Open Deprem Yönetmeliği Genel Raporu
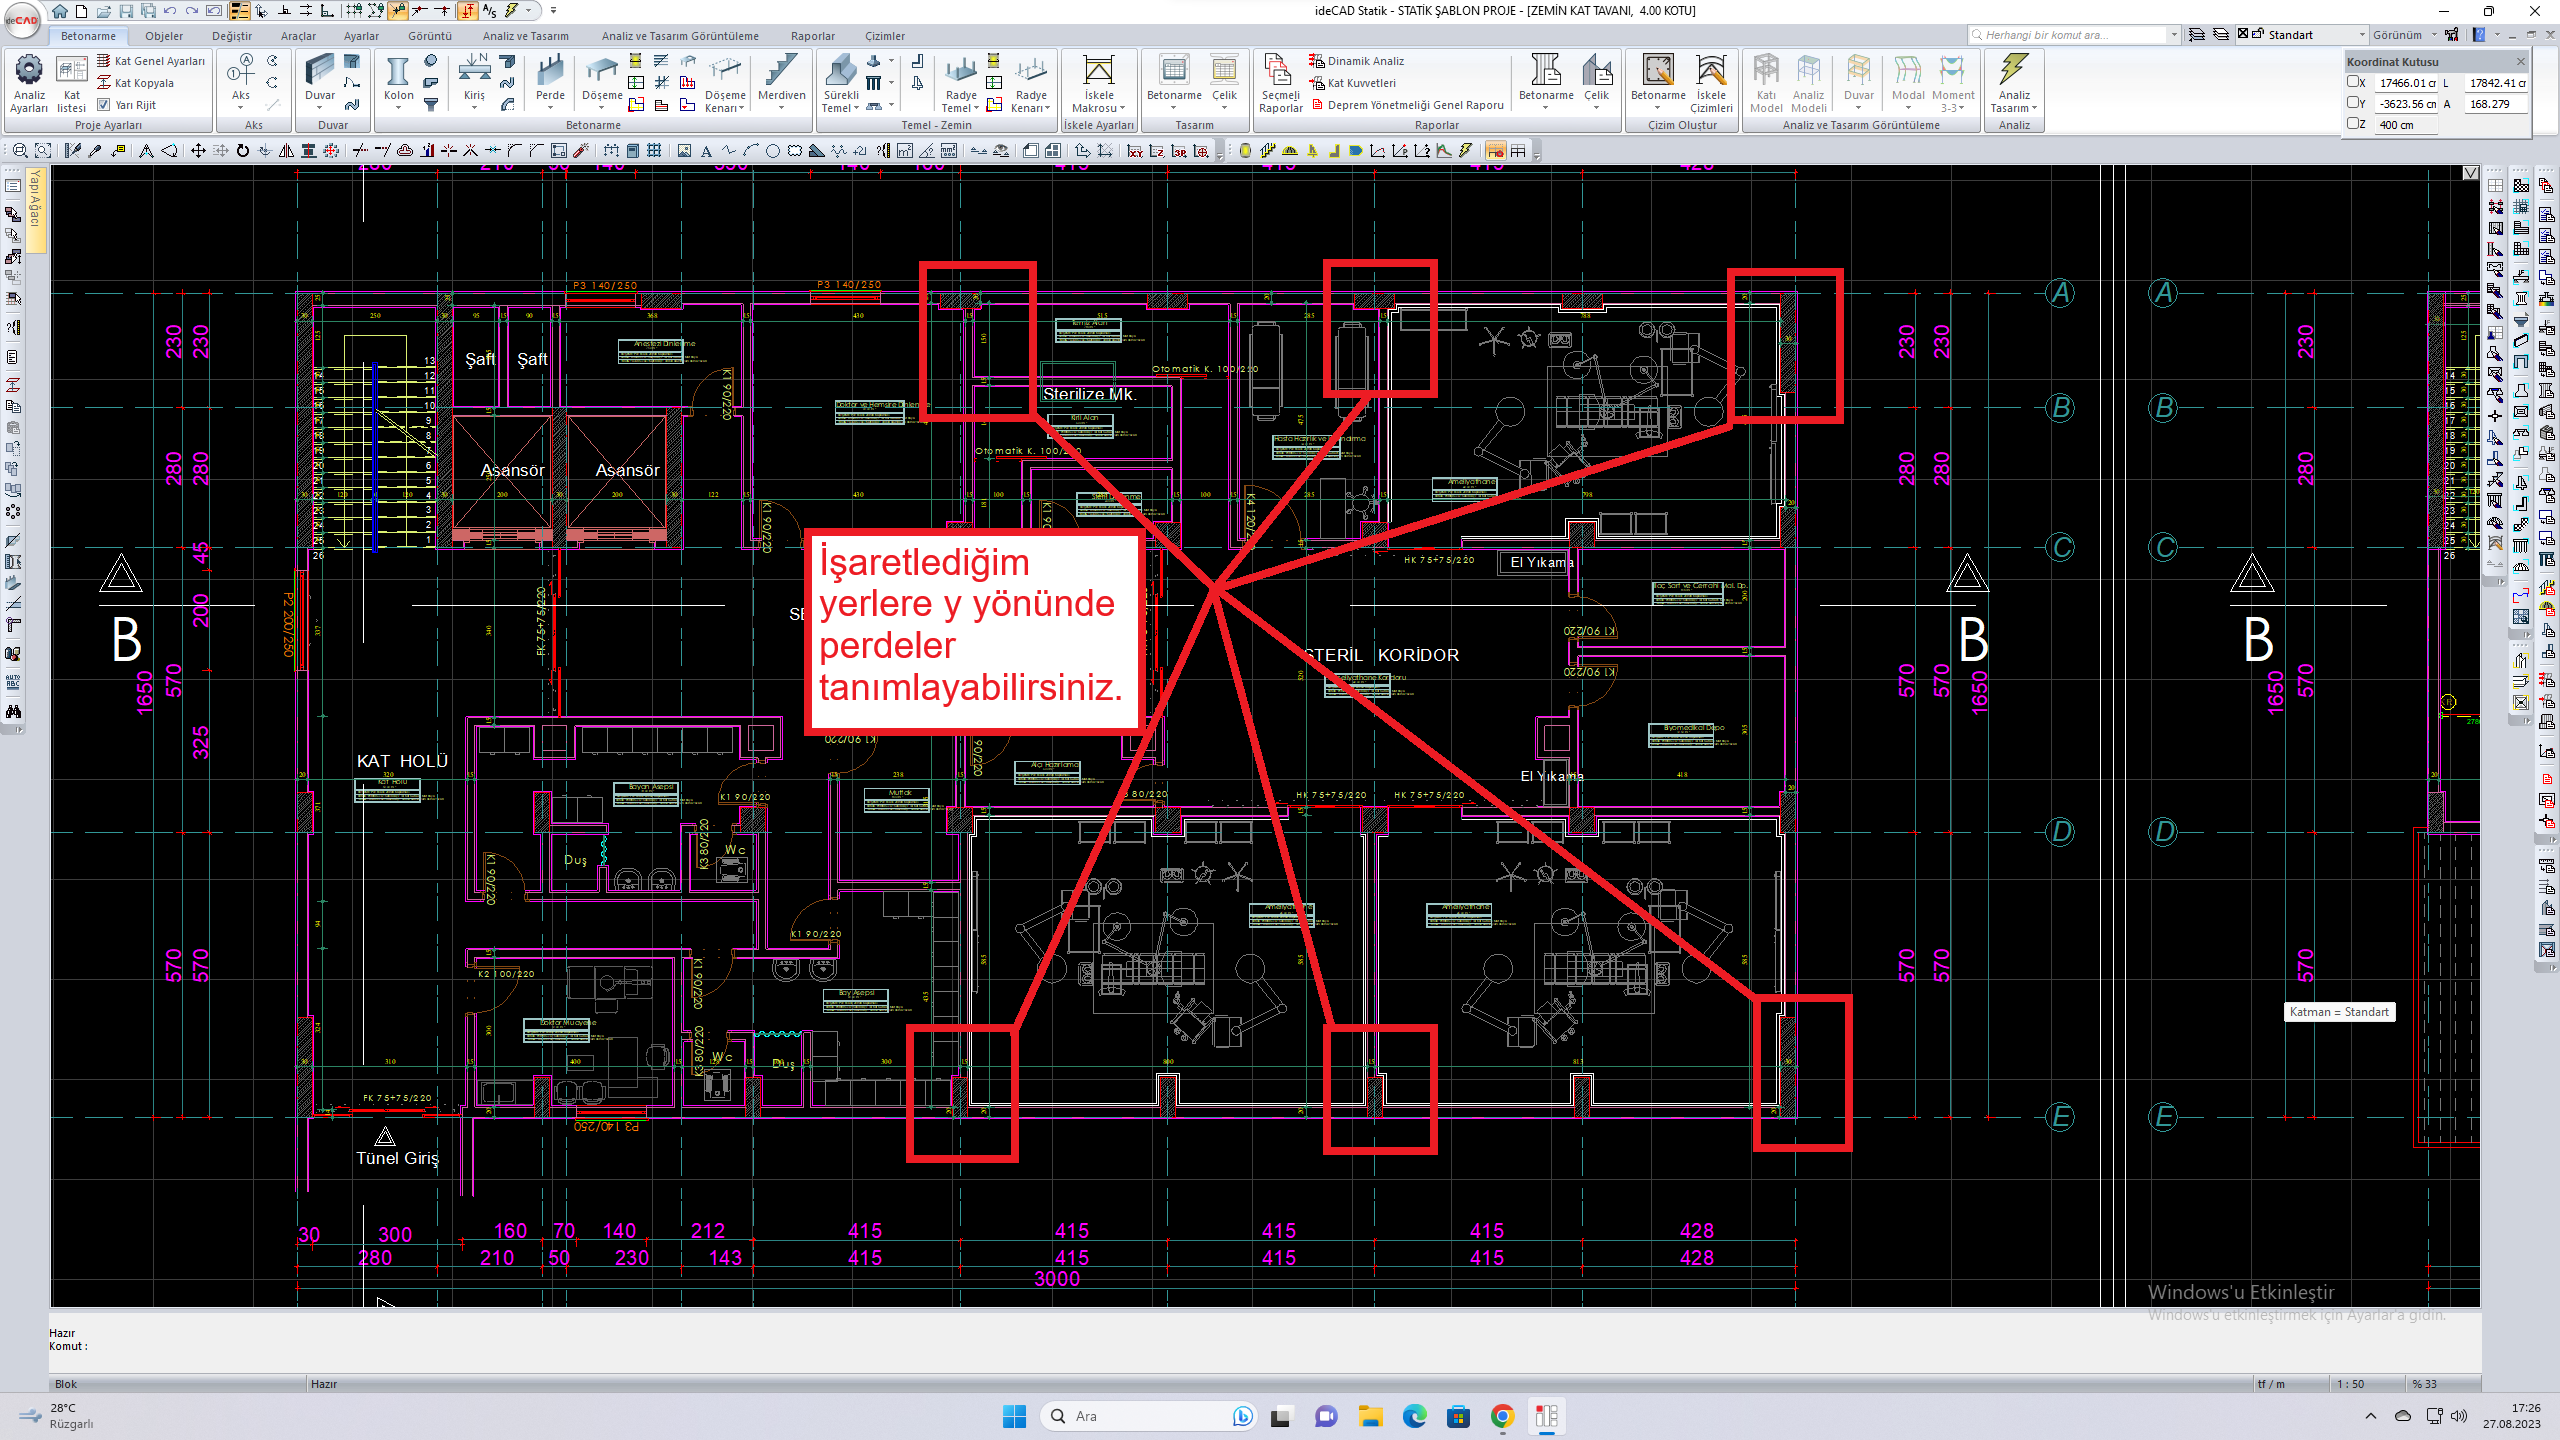 [1407, 105]
